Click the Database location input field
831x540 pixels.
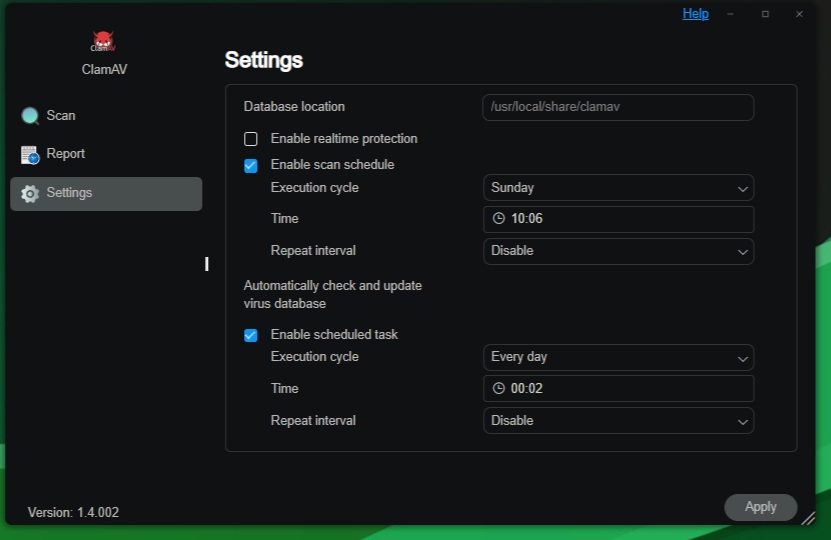[618, 107]
